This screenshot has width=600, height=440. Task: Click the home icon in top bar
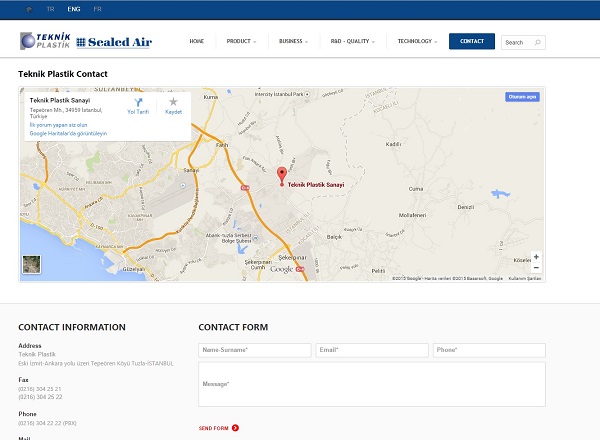(x=29, y=9)
